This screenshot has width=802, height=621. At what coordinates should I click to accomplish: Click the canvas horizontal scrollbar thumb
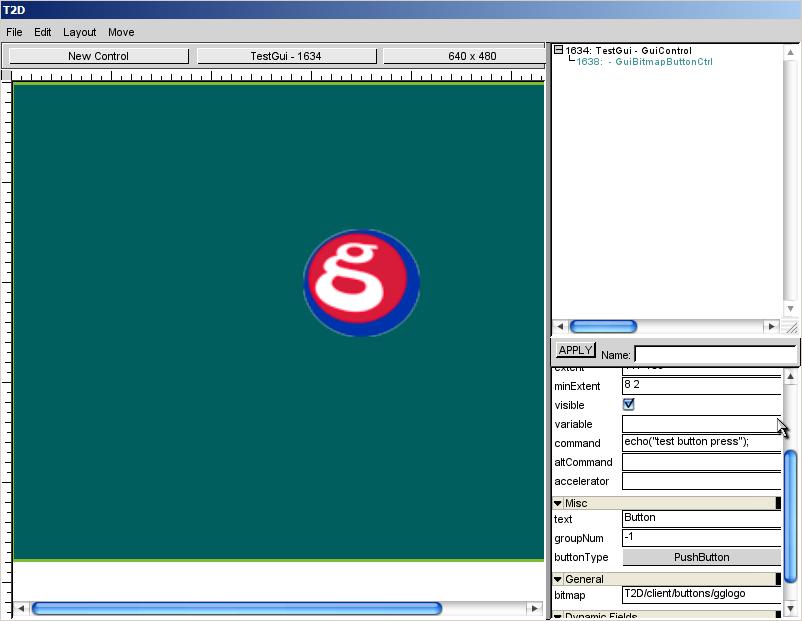pos(236,608)
